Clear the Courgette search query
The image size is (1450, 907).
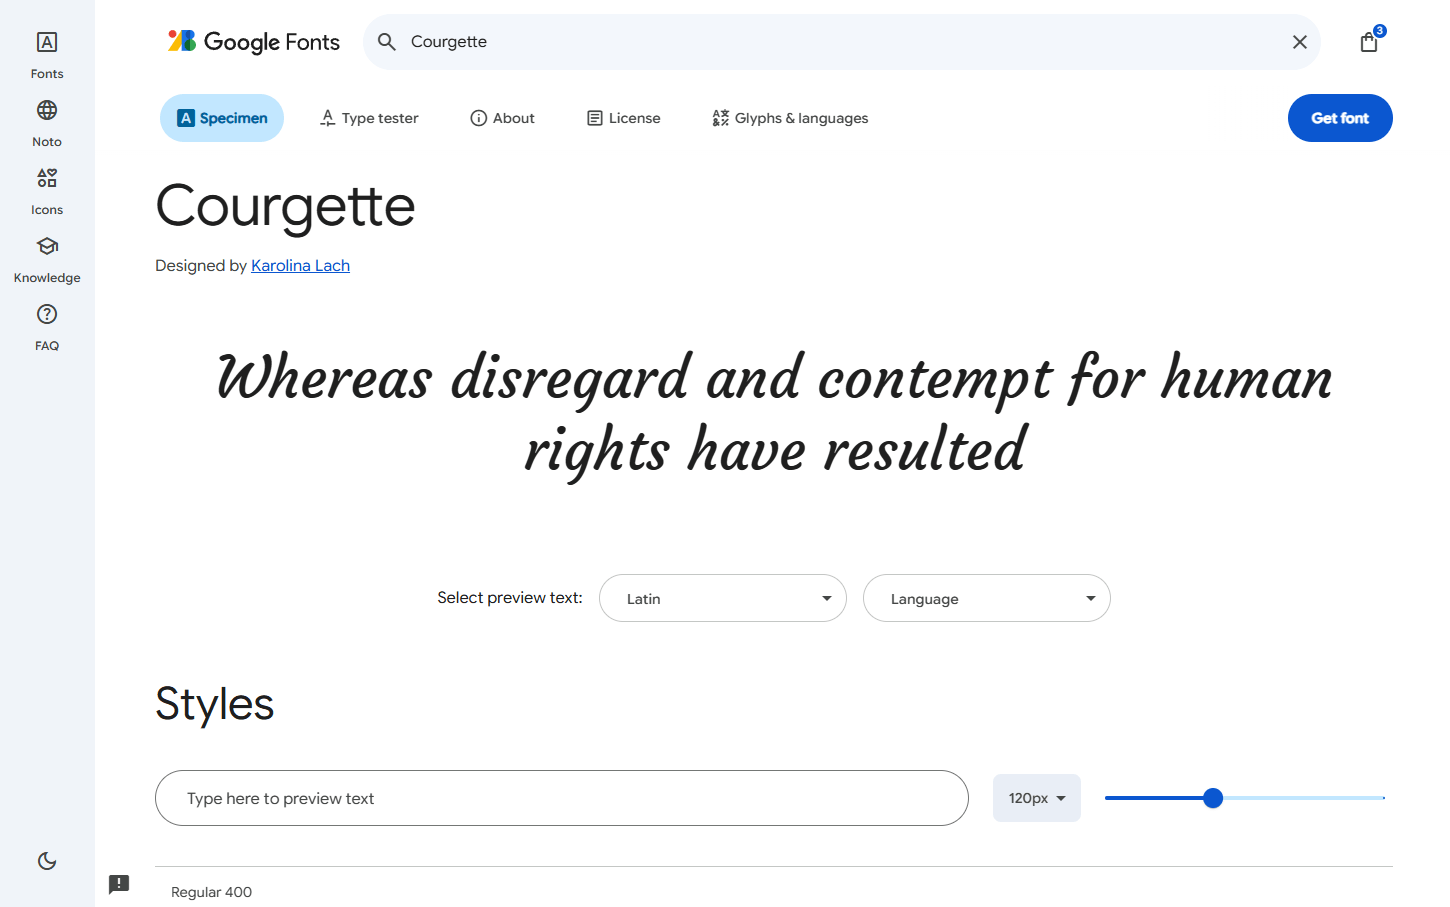pos(1299,41)
